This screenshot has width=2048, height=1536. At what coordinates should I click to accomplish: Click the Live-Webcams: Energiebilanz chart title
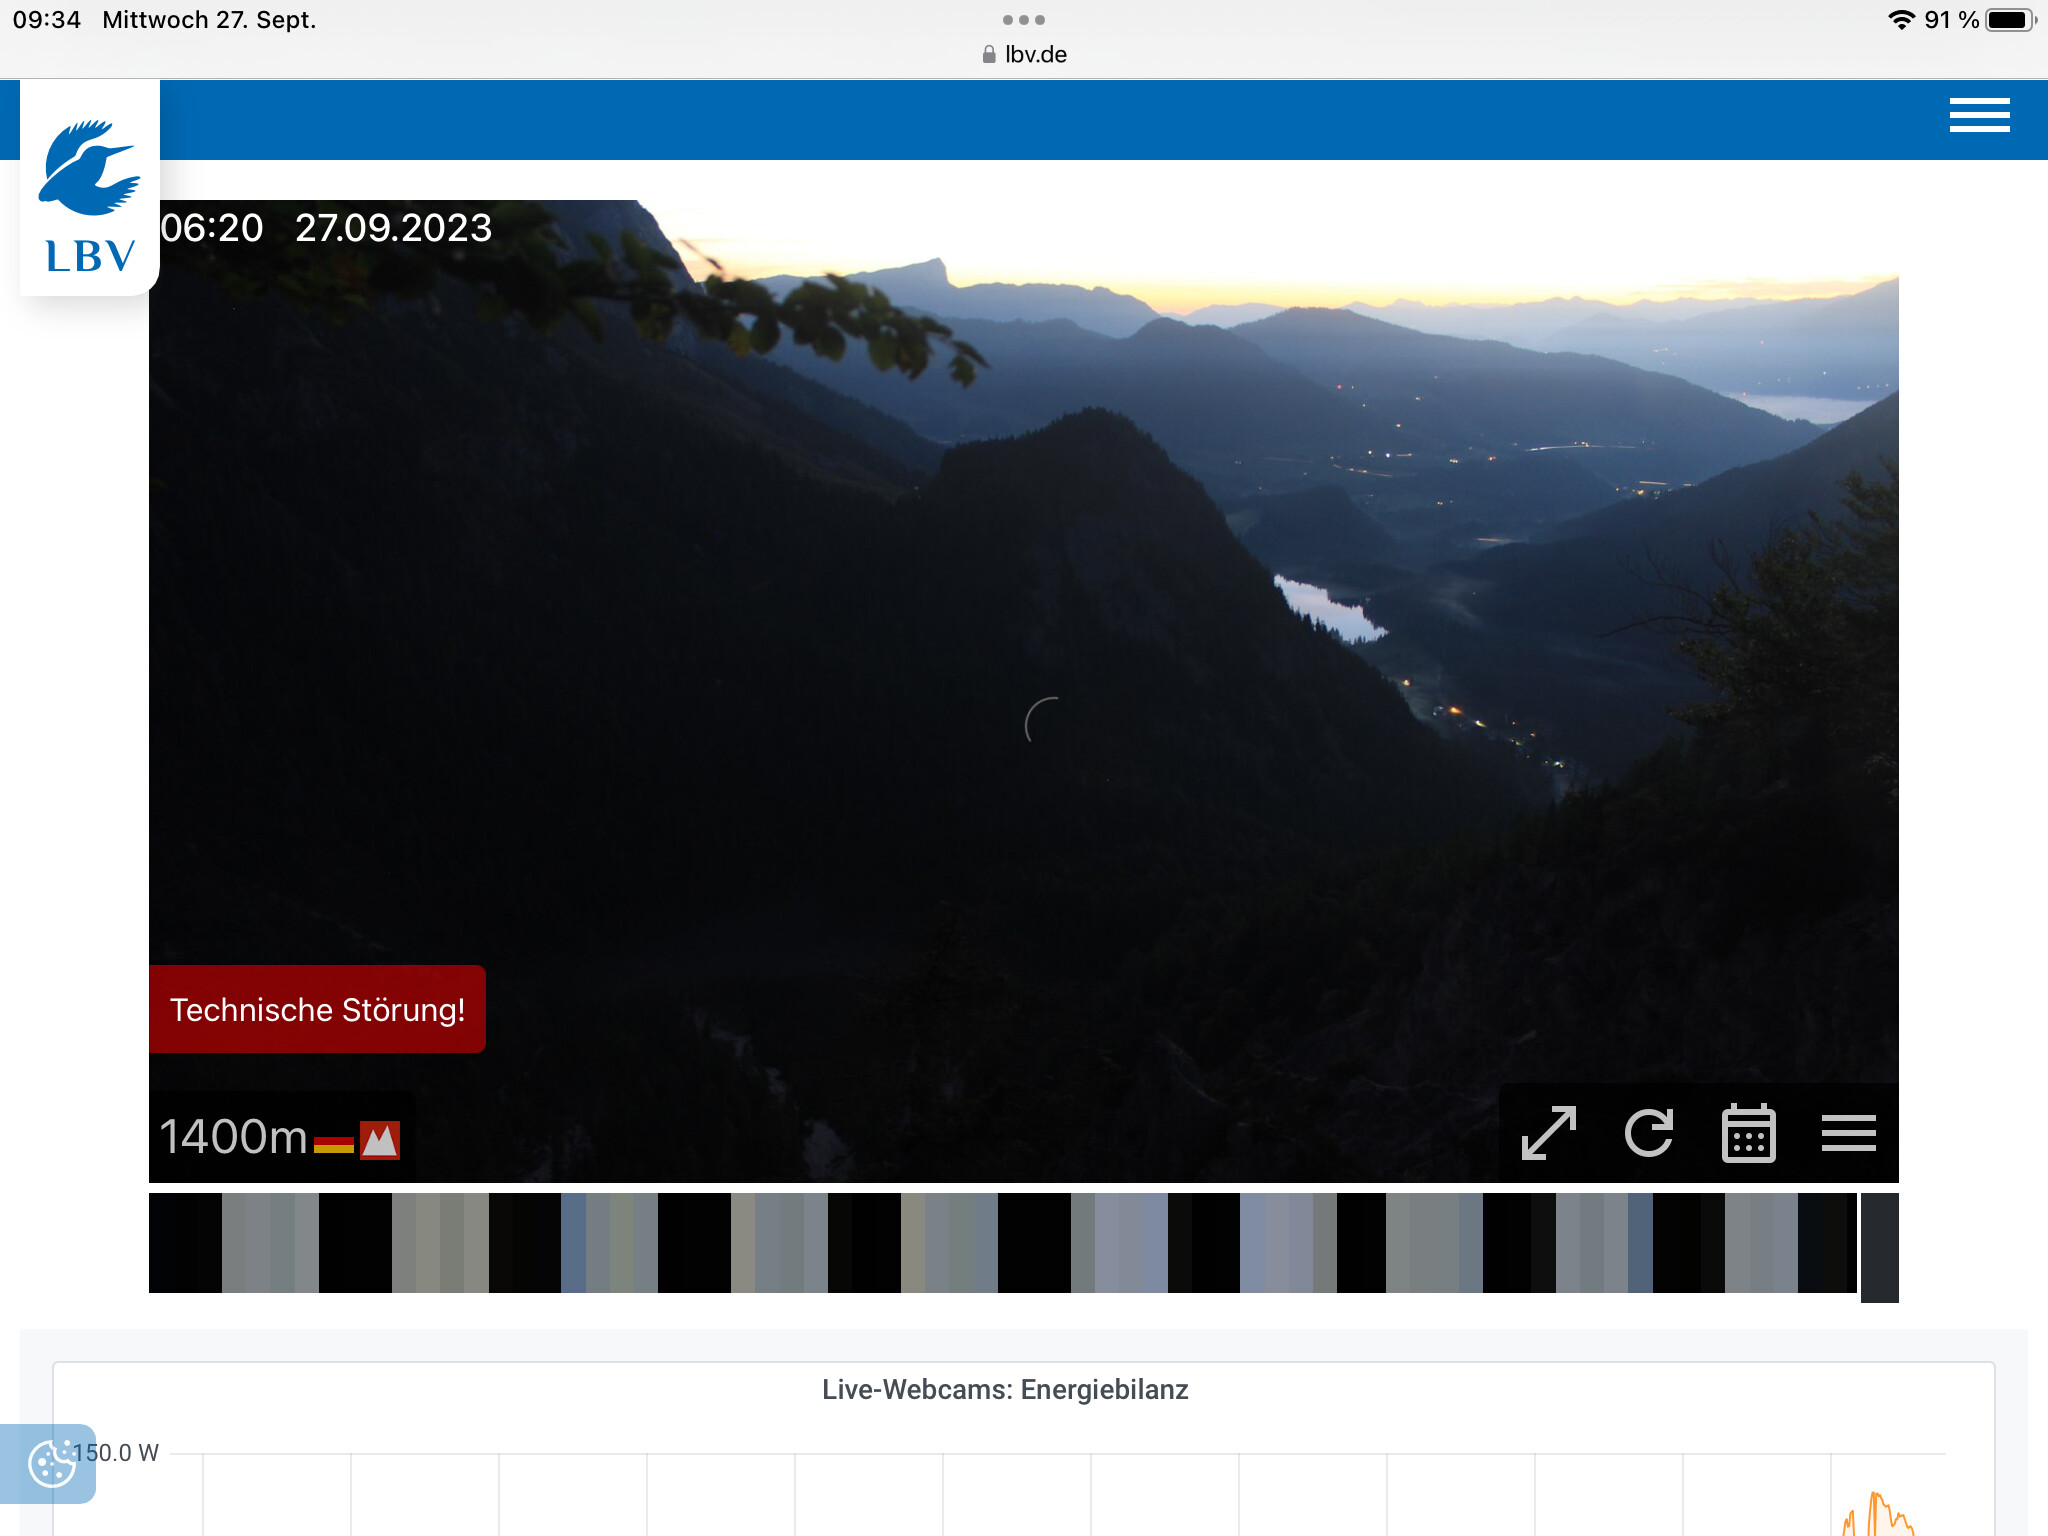pyautogui.click(x=1005, y=1390)
